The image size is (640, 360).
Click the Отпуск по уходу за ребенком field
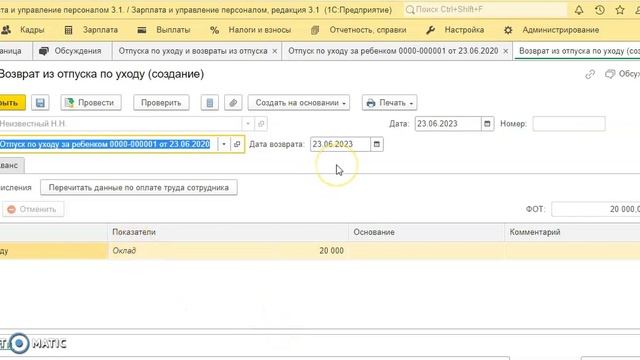pyautogui.click(x=108, y=144)
